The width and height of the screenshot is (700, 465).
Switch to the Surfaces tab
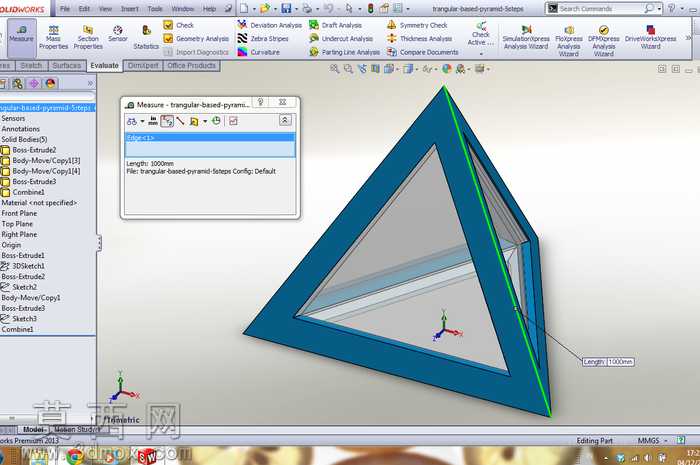pos(67,66)
